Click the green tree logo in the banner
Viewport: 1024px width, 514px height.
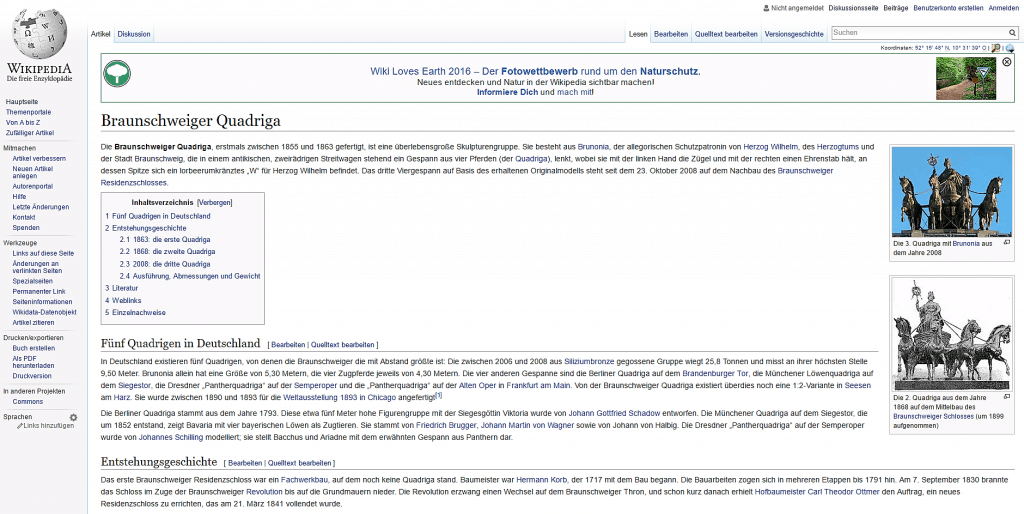(118, 73)
